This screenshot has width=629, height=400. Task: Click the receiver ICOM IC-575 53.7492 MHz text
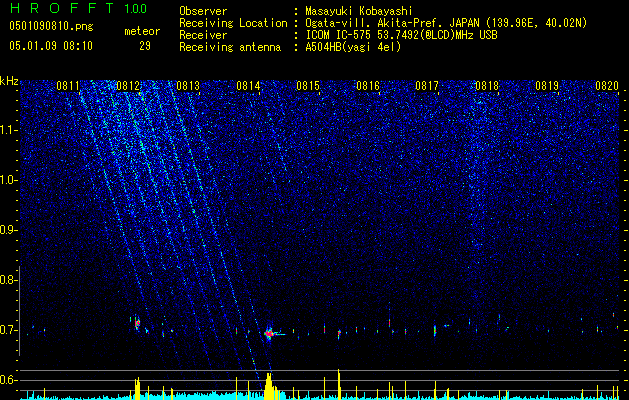(401, 35)
